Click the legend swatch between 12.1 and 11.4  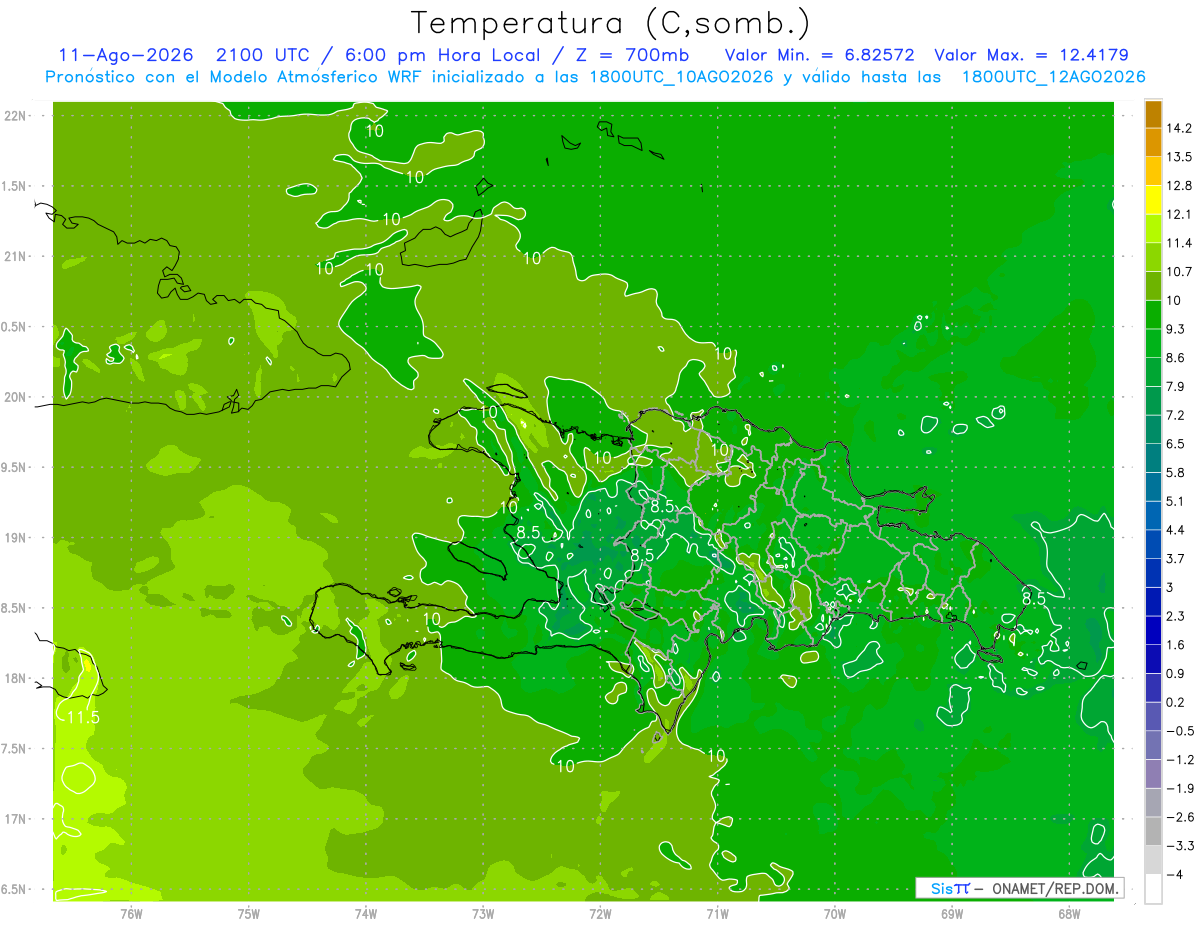[x=1153, y=229]
